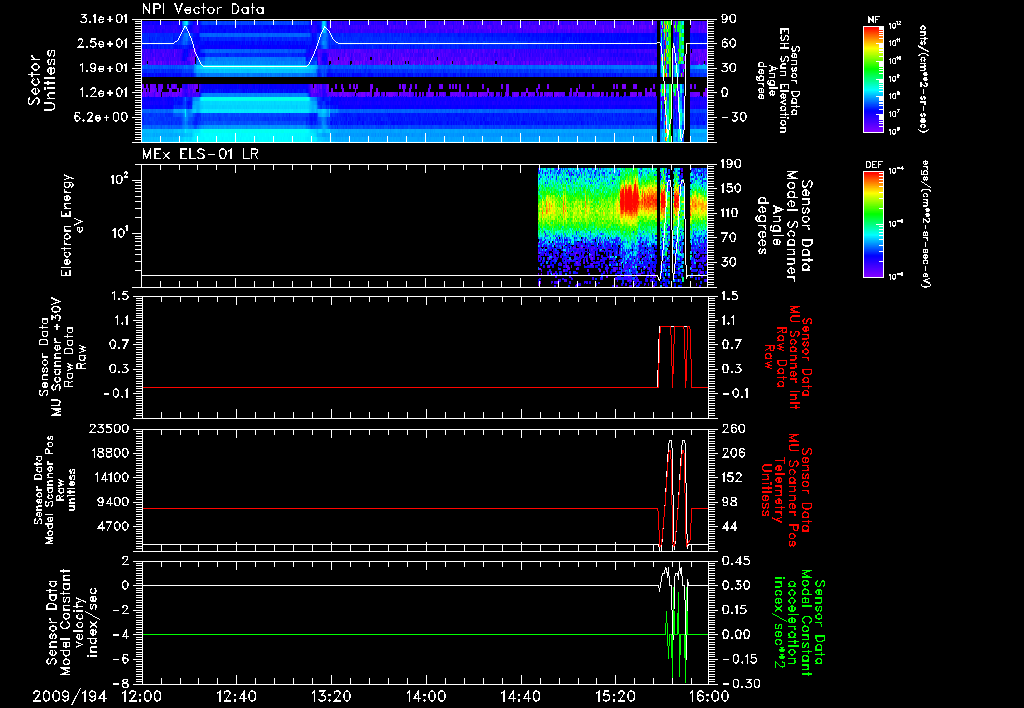Click the 'MU Scanner +30V Raw Data' axis title
Image resolution: width=1024 pixels, height=708 pixels.
tap(62, 357)
